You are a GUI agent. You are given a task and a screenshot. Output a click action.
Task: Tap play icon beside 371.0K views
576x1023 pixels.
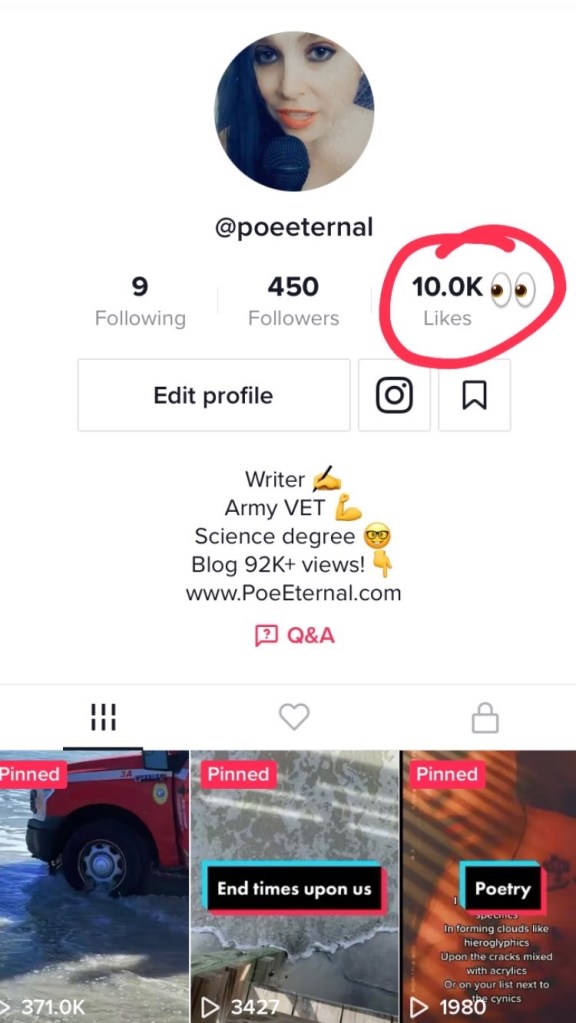(x=7, y=1007)
